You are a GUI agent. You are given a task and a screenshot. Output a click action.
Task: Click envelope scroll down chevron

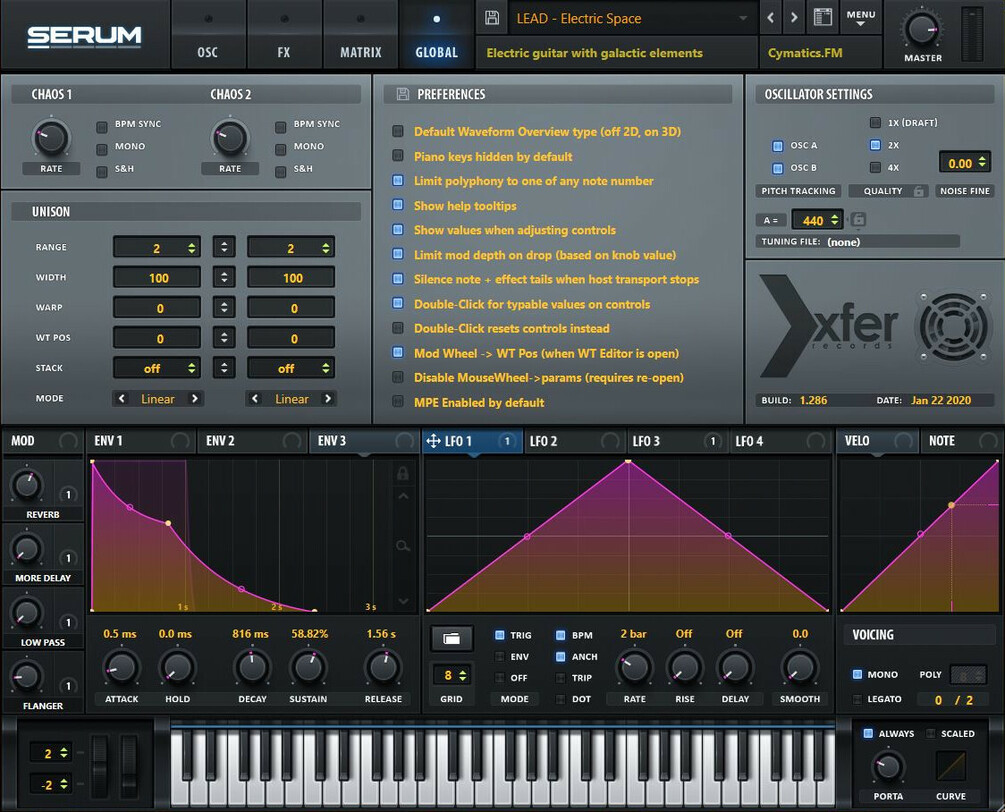click(403, 601)
